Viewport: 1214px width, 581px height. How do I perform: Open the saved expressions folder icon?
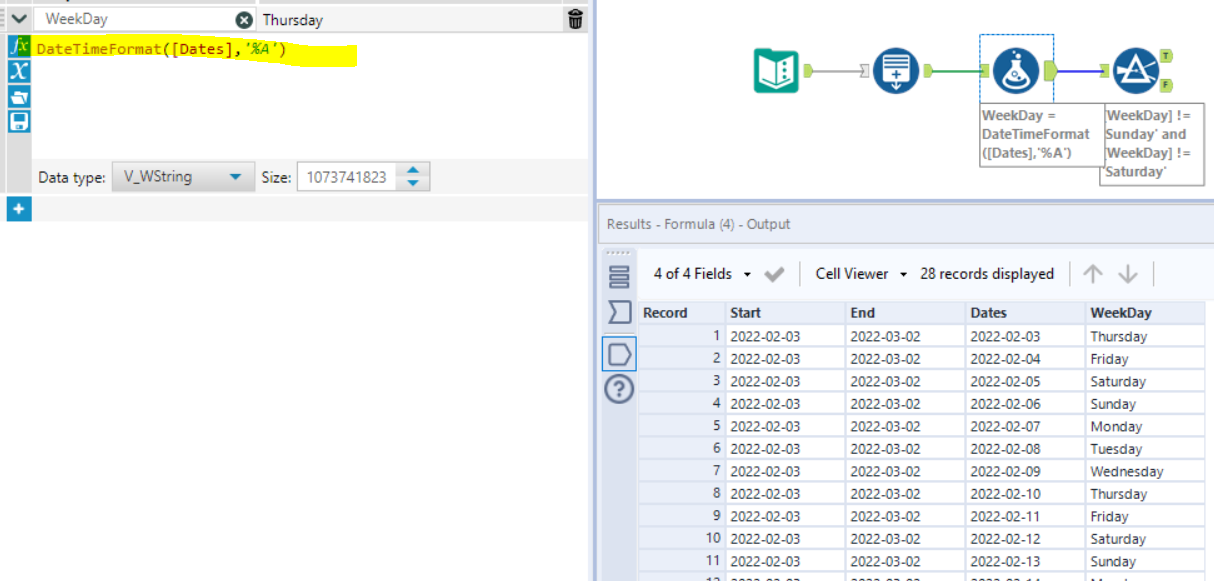[x=17, y=96]
